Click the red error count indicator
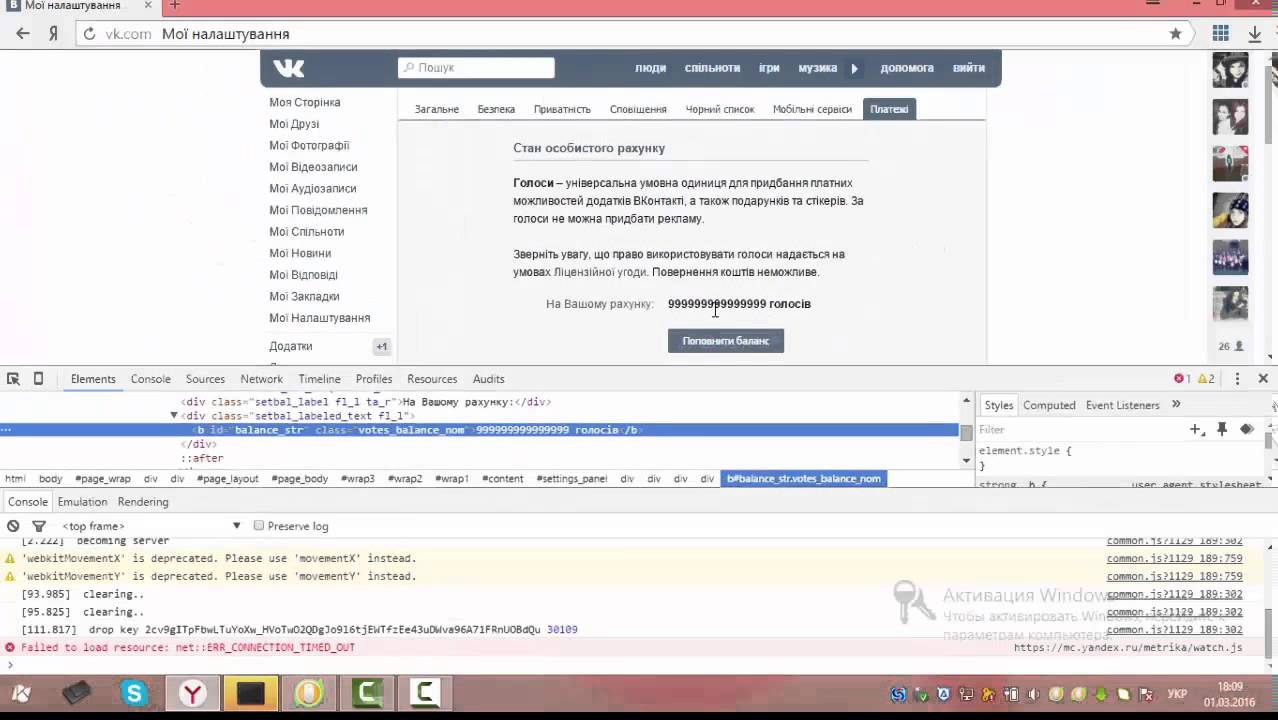 coord(1182,379)
